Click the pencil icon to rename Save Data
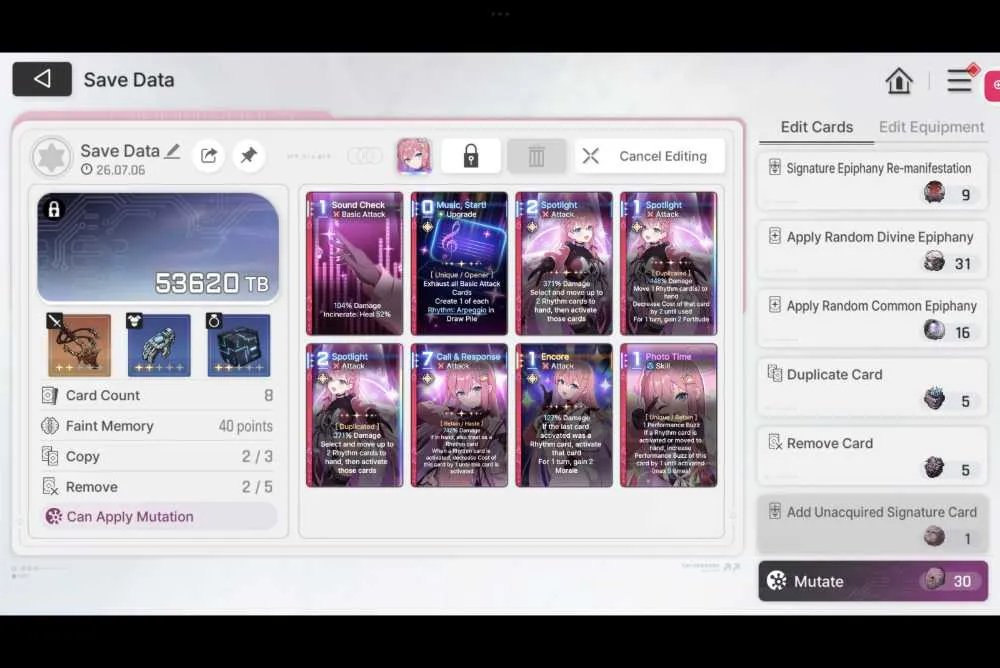The image size is (1000, 668). (172, 151)
